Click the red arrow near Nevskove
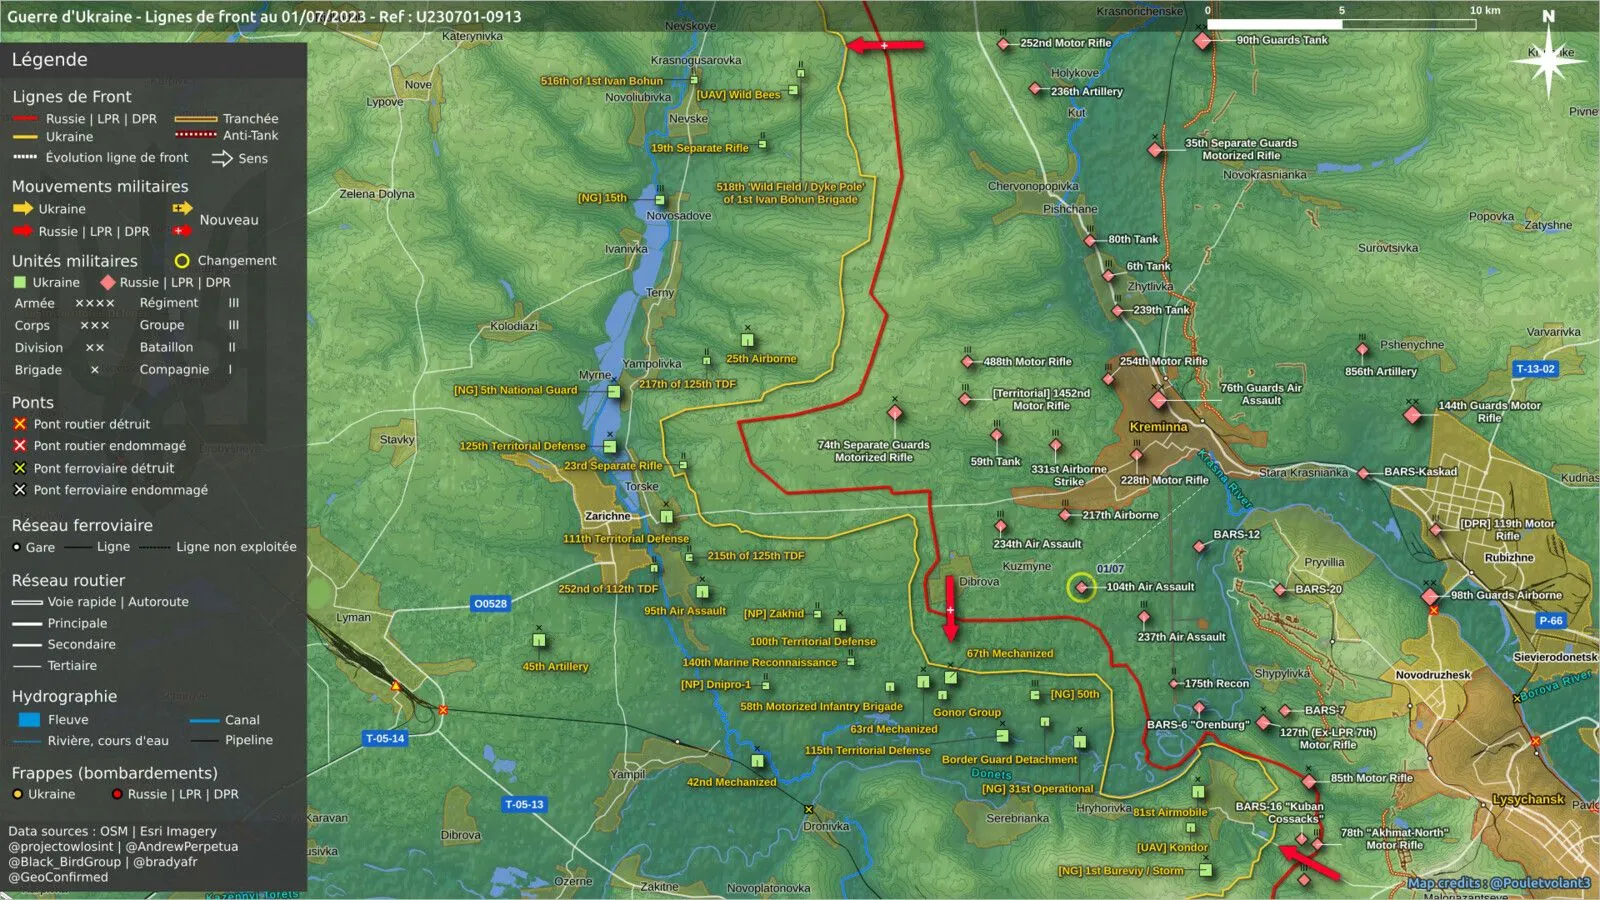Image resolution: width=1600 pixels, height=900 pixels. pyautogui.click(x=885, y=45)
